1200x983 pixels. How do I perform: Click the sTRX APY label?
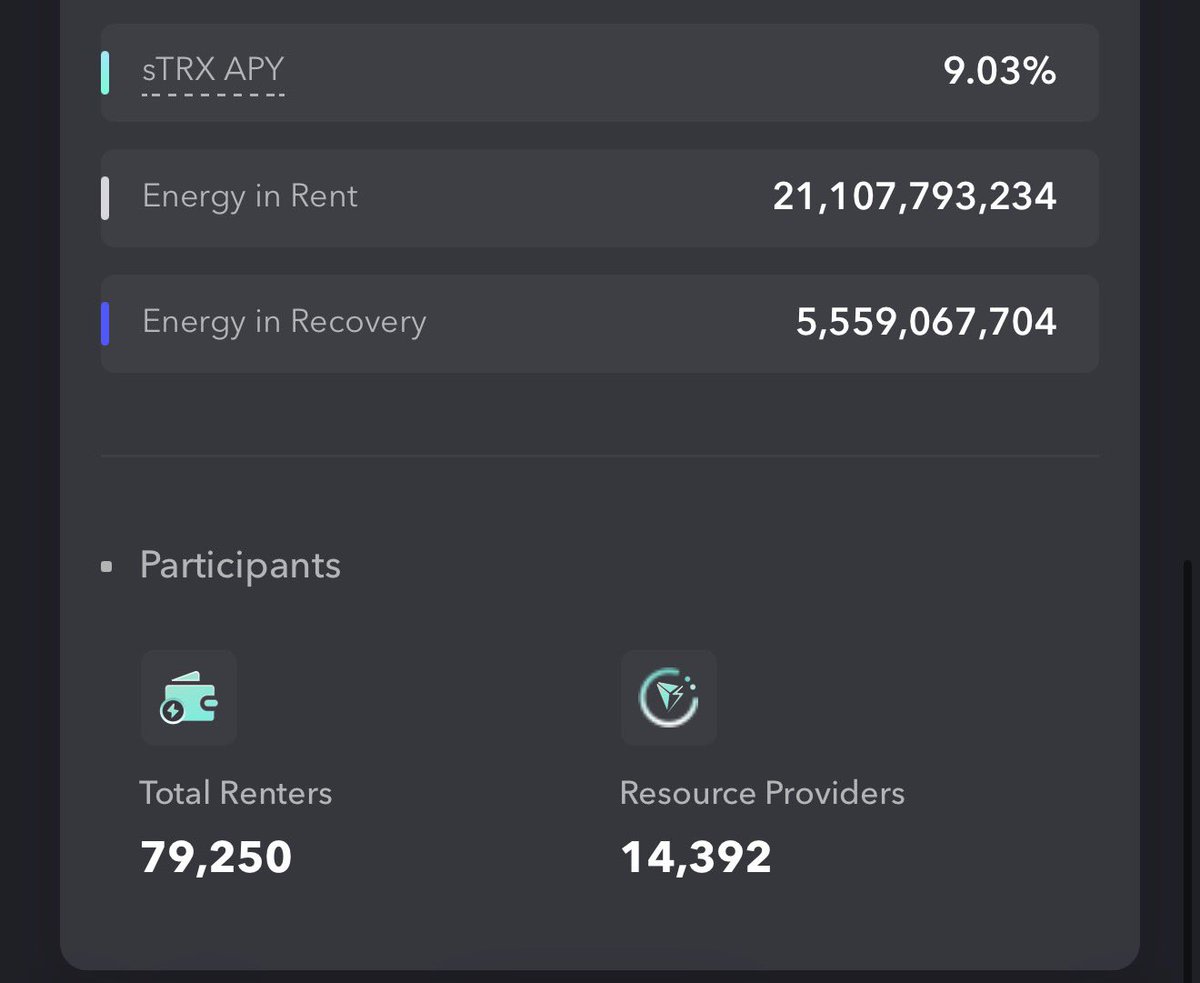pyautogui.click(x=213, y=70)
